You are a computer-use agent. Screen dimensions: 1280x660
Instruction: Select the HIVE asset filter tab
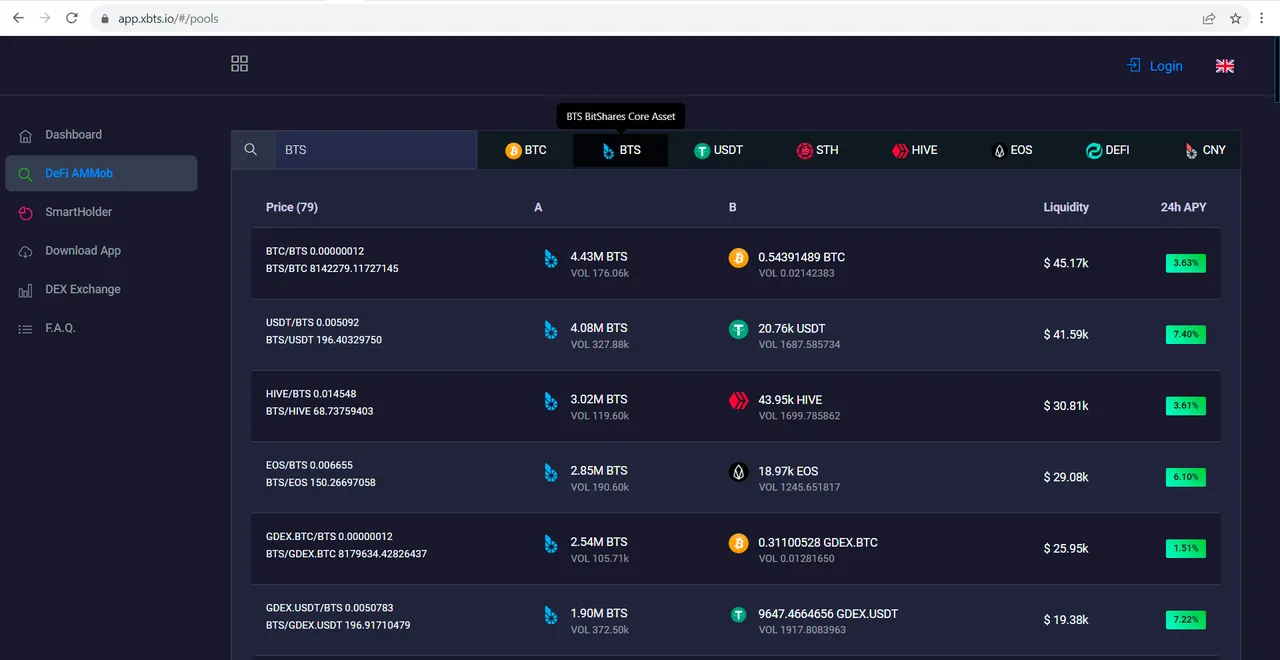click(x=914, y=151)
